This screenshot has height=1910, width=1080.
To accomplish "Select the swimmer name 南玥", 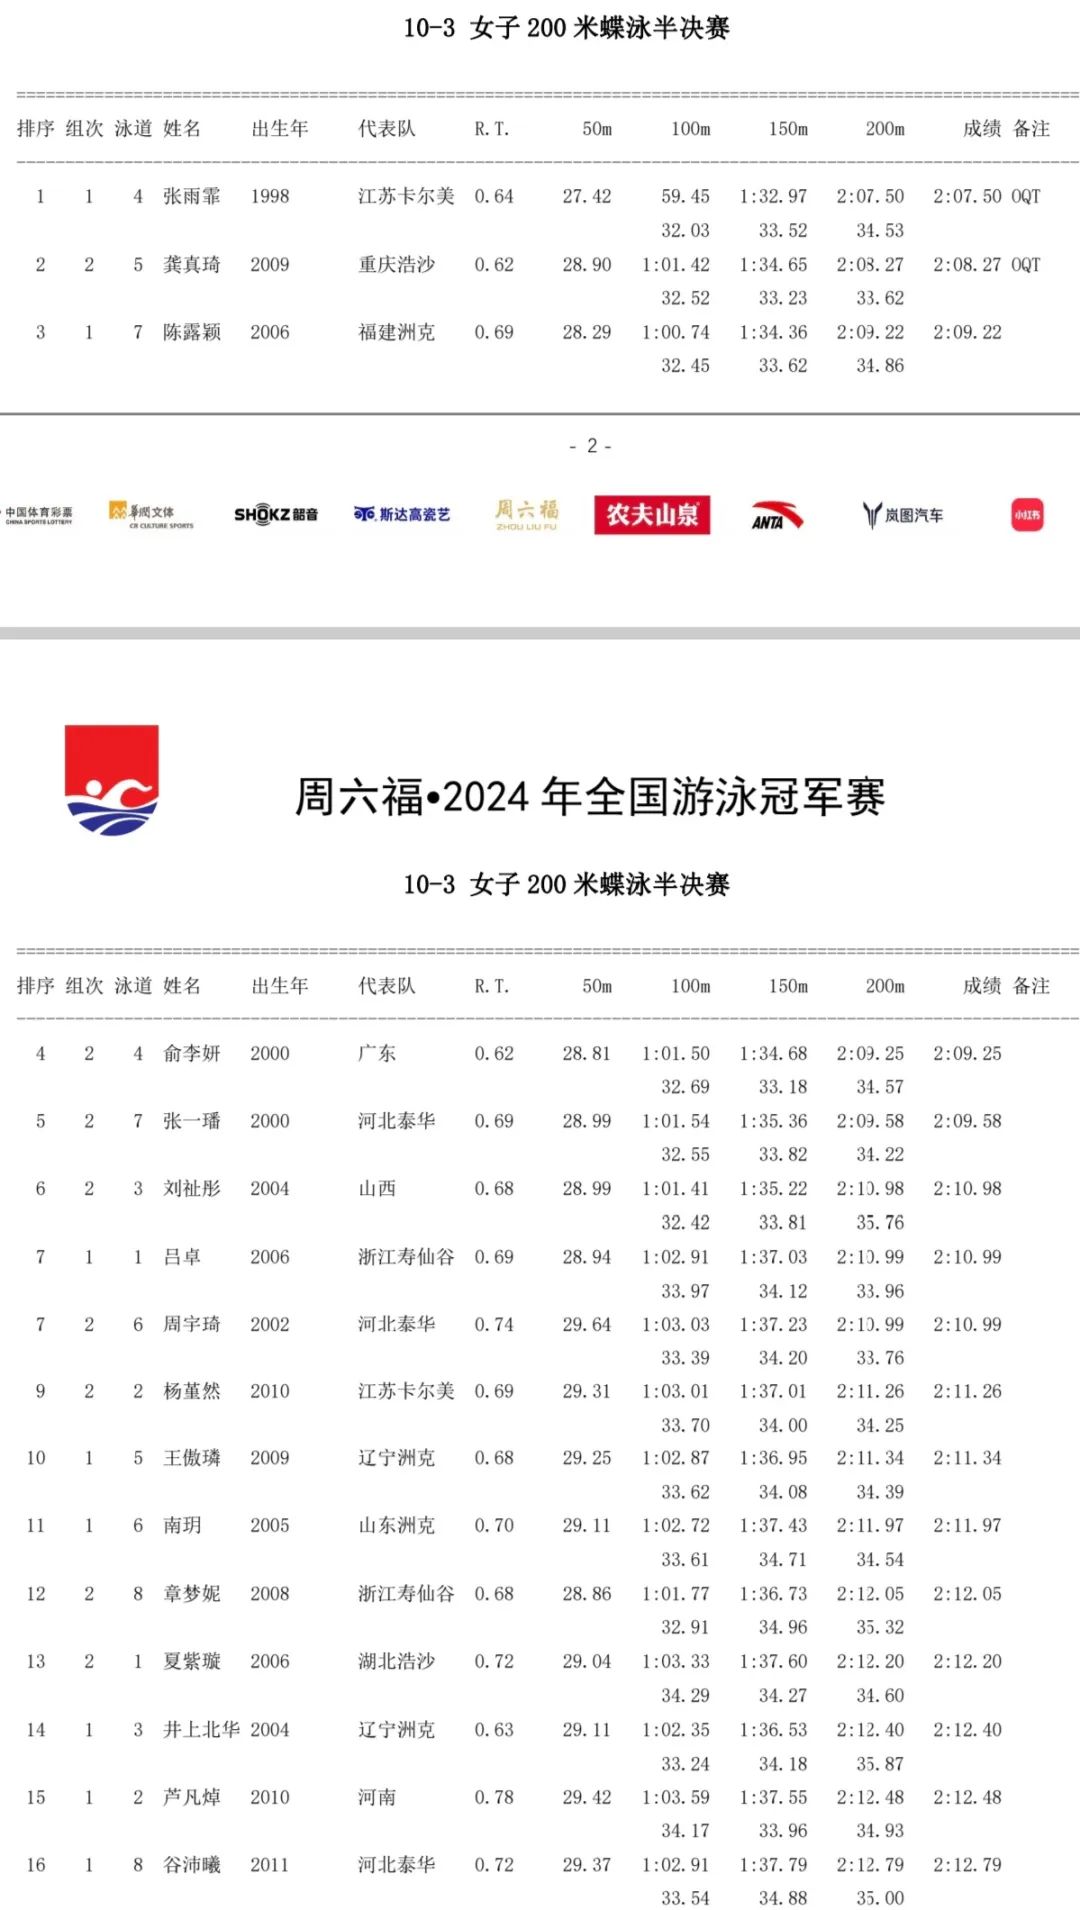I will pyautogui.click(x=182, y=1525).
